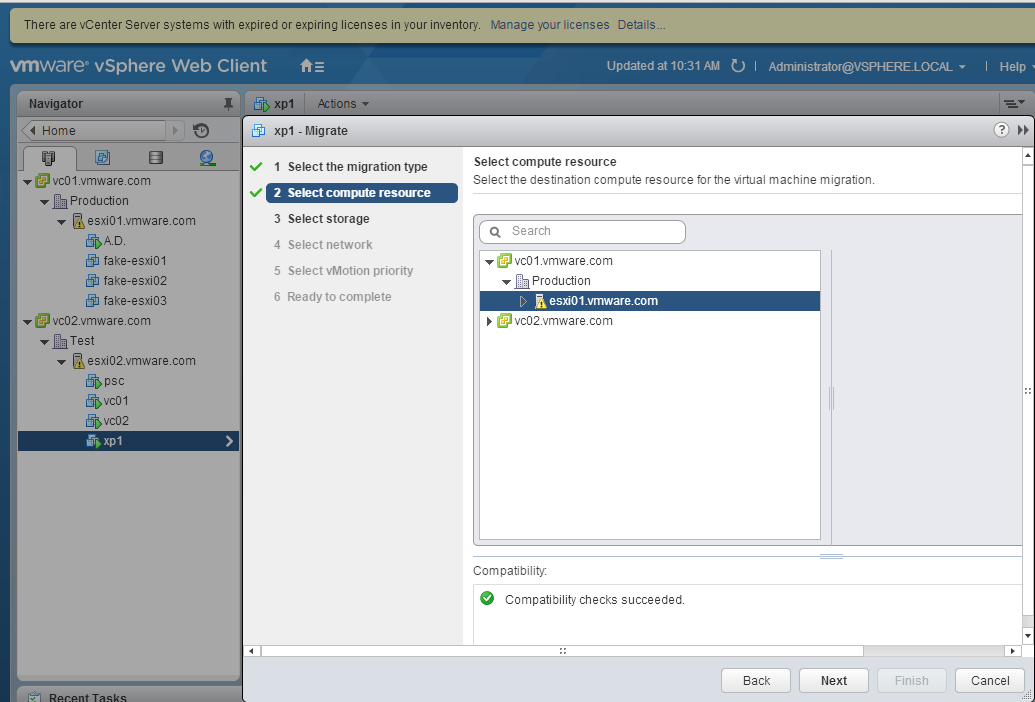
Task: Expand esxi01.vmware.com in compute resource tree
Action: click(523, 301)
